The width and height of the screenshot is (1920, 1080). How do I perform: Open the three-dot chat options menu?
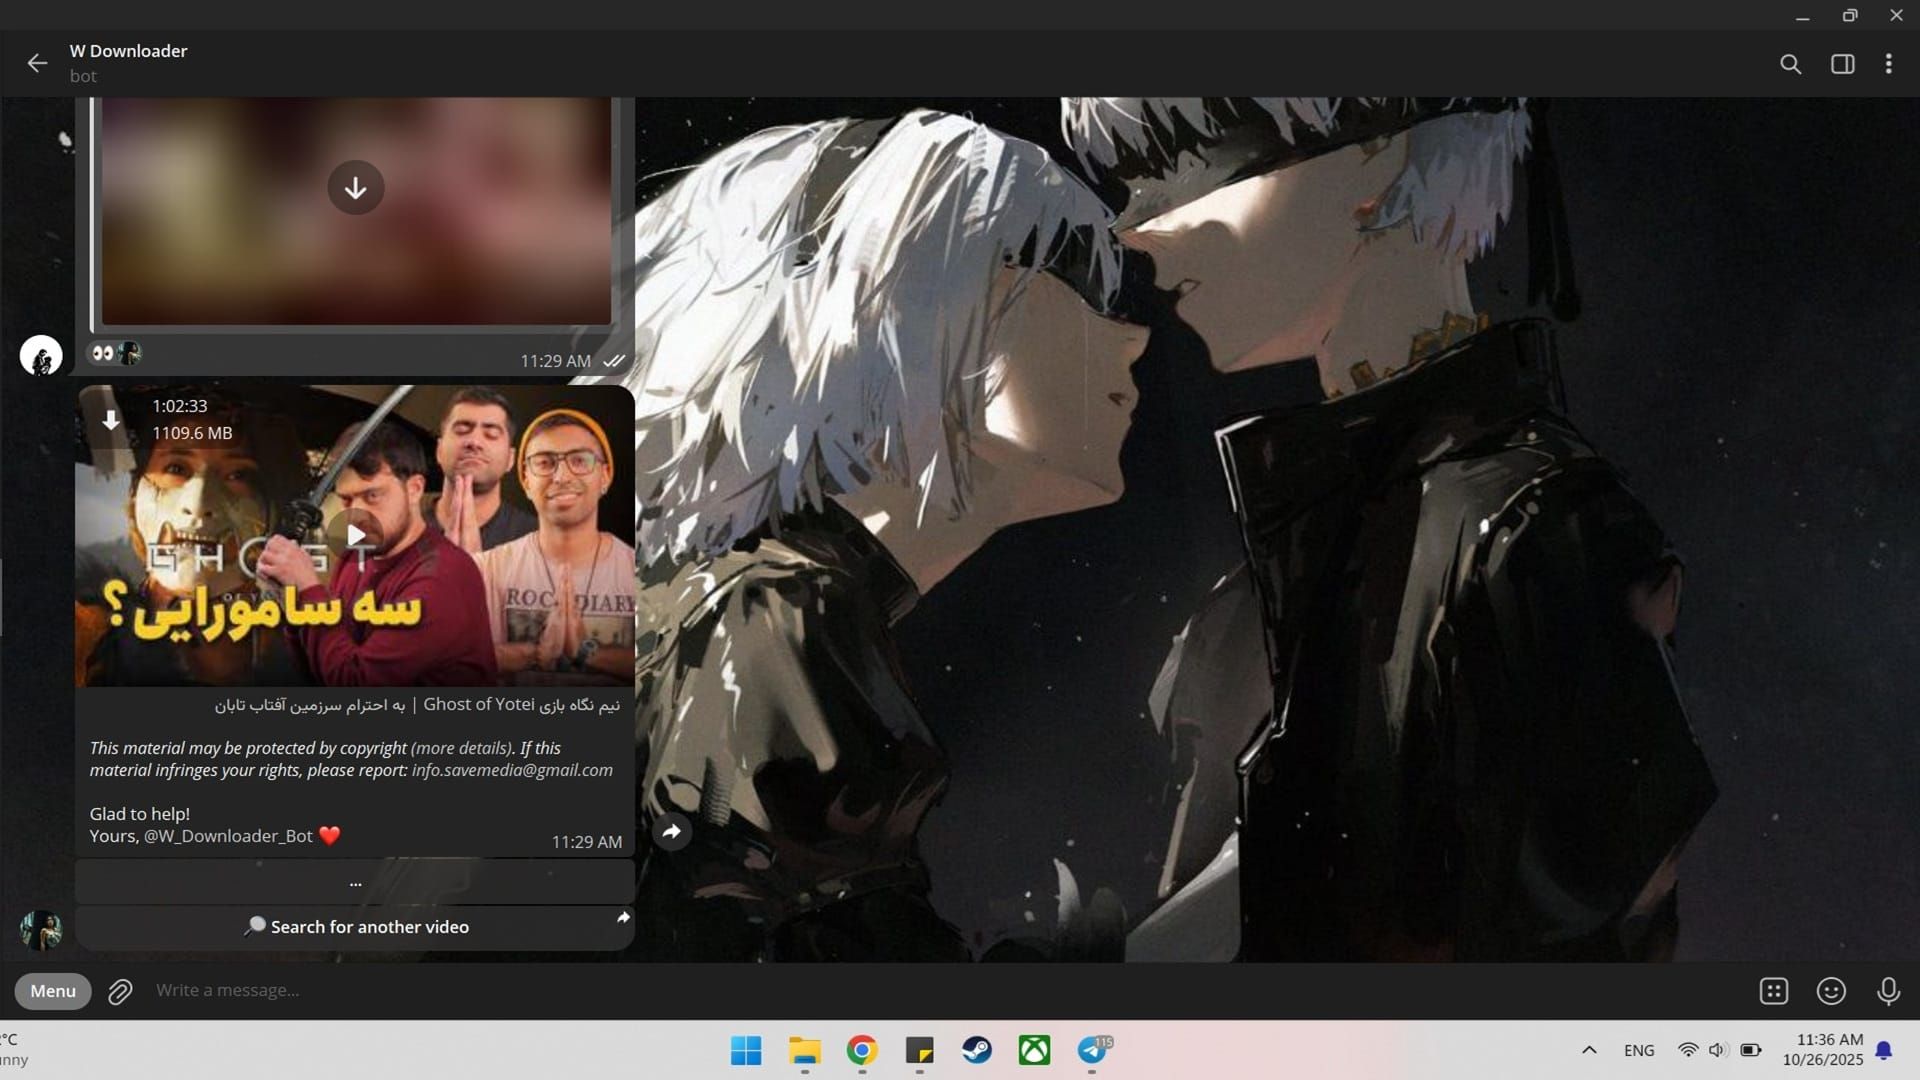coord(1888,64)
